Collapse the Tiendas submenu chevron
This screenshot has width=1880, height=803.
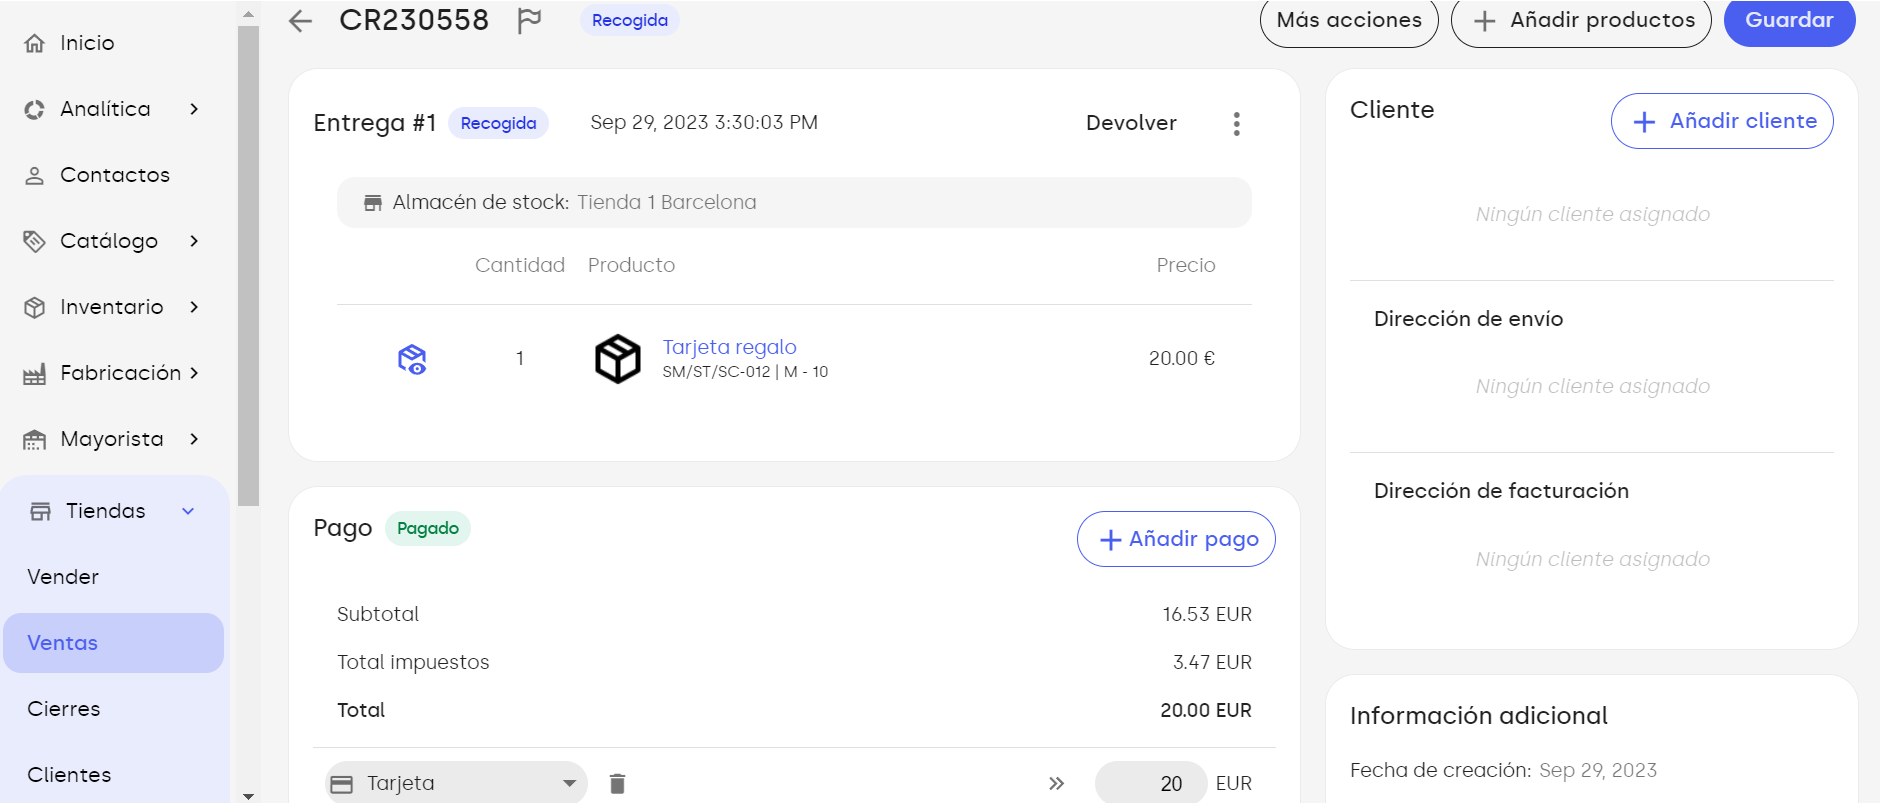[188, 511]
